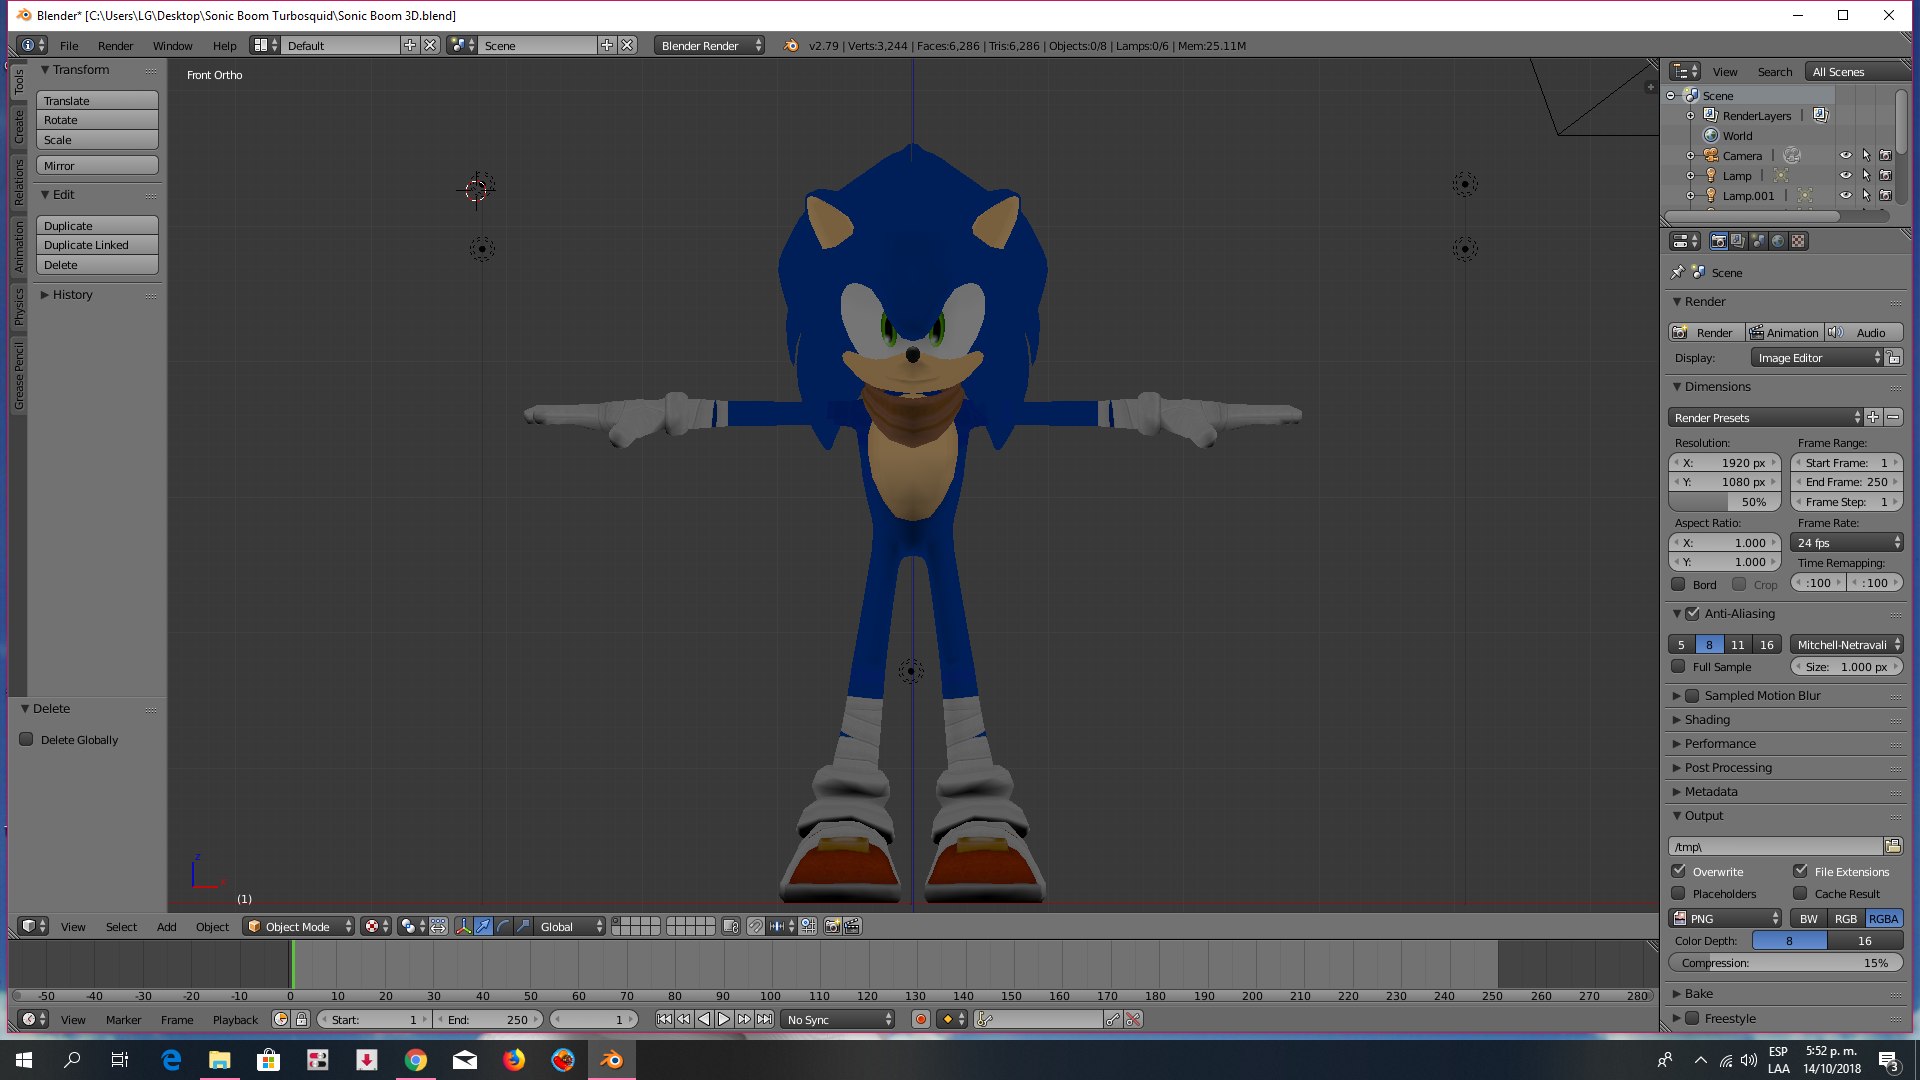Viewport: 1920px width, 1080px height.
Task: Adjust the resolution percentage 50% slider
Action: [x=1725, y=501]
